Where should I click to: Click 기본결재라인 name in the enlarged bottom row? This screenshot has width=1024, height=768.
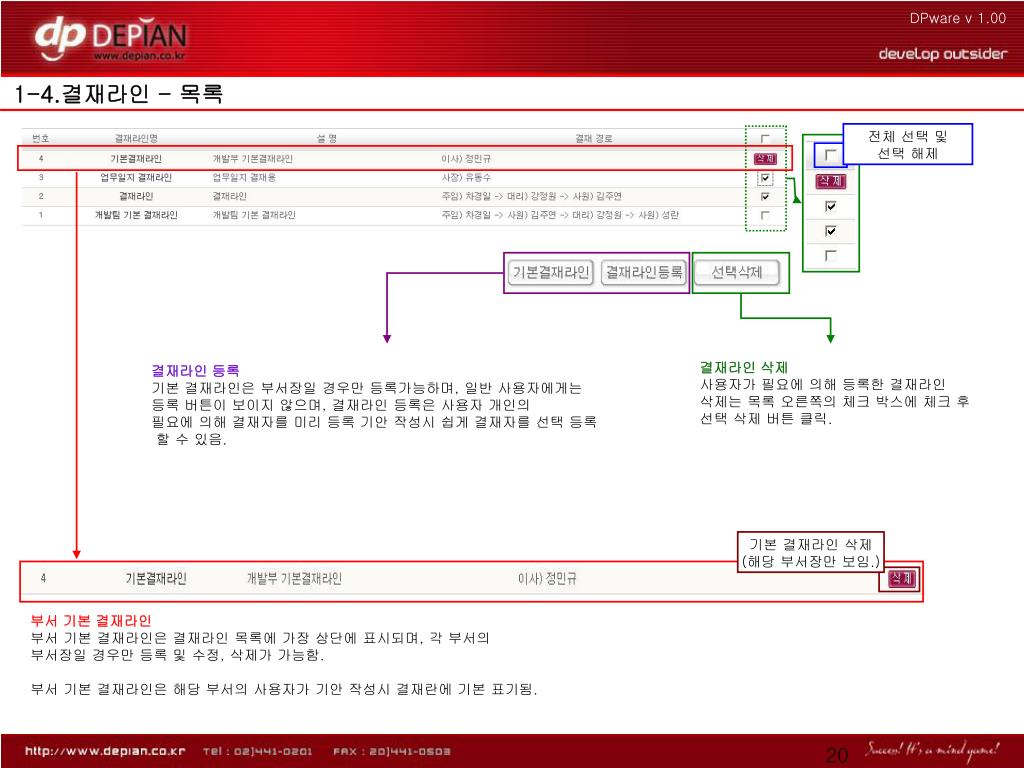155,578
